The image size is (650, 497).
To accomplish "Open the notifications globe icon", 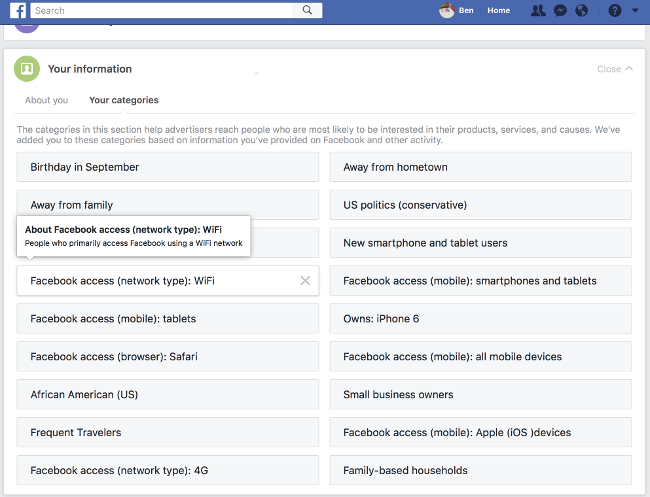I will (x=582, y=11).
